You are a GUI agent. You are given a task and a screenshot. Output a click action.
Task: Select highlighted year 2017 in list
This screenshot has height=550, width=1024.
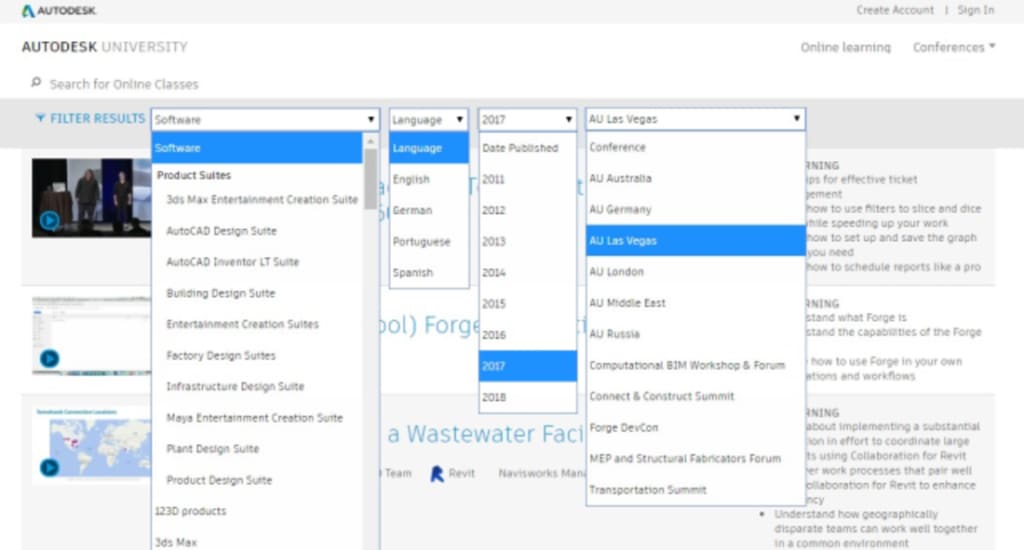(x=528, y=366)
